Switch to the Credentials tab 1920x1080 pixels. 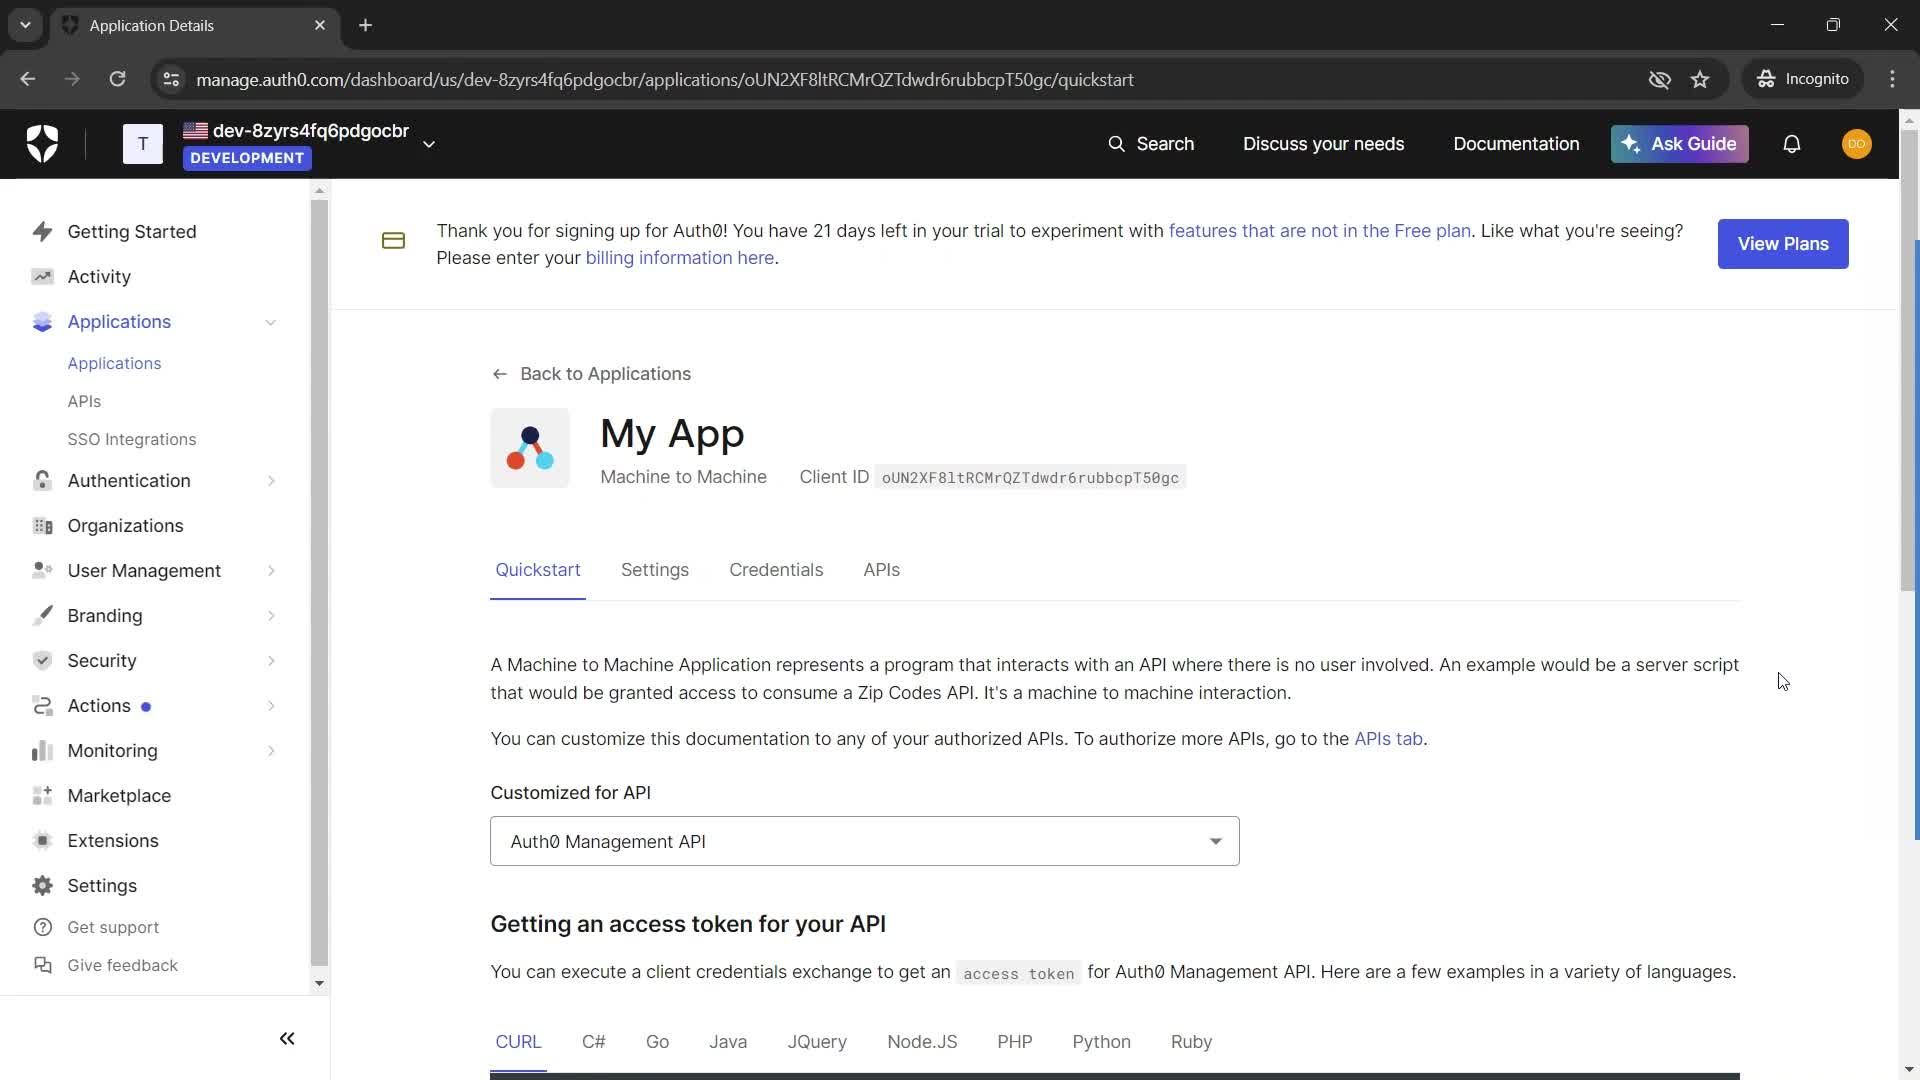point(776,570)
